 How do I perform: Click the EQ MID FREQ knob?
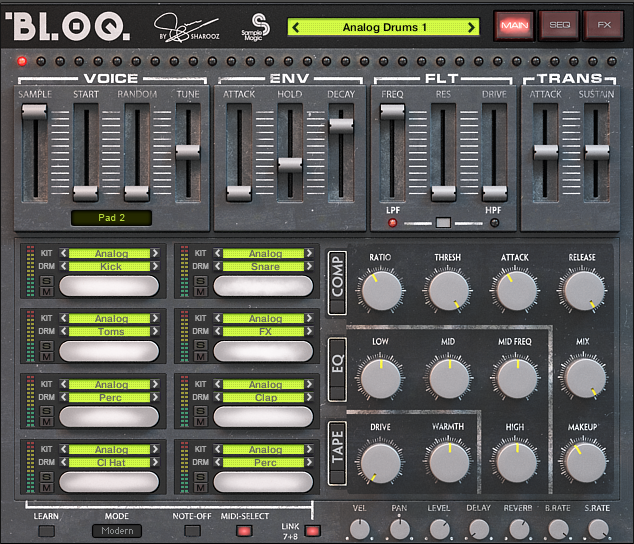point(516,378)
